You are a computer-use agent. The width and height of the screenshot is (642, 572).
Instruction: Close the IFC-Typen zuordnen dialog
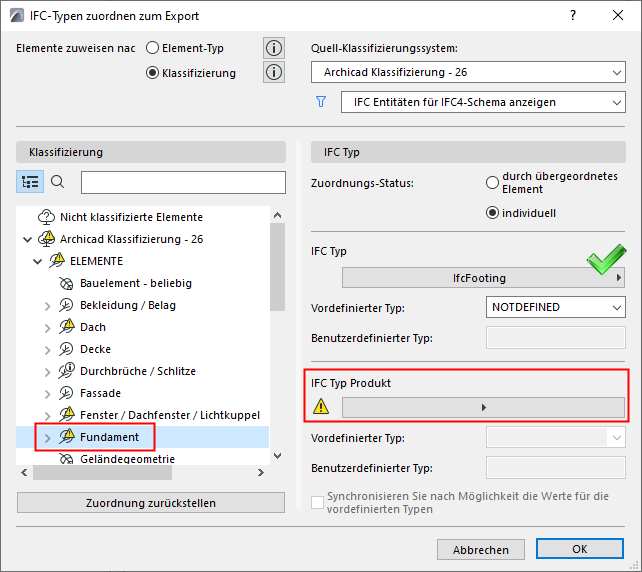pyautogui.click(x=618, y=16)
